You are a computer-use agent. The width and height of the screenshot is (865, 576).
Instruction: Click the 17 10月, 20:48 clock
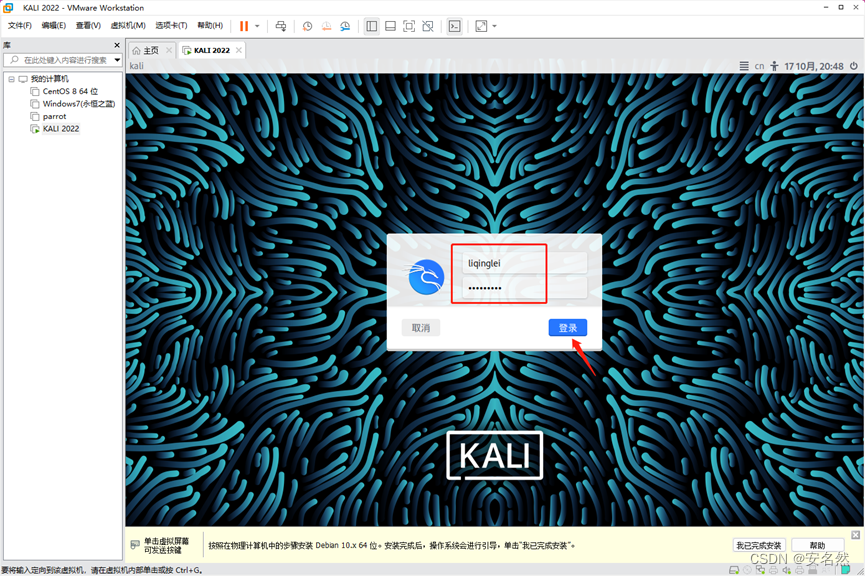(x=814, y=66)
